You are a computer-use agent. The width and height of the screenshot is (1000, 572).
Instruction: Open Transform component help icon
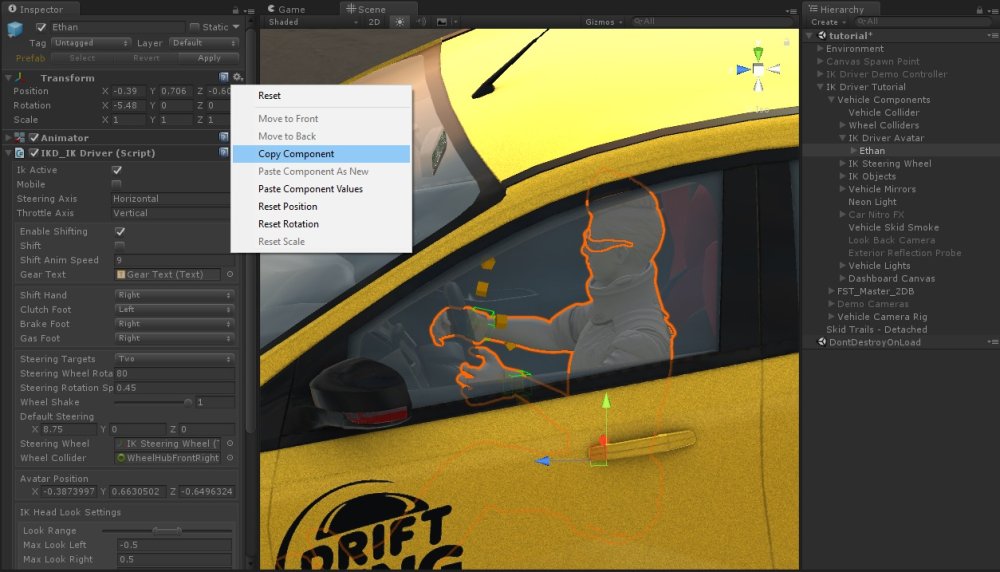pyautogui.click(x=224, y=77)
